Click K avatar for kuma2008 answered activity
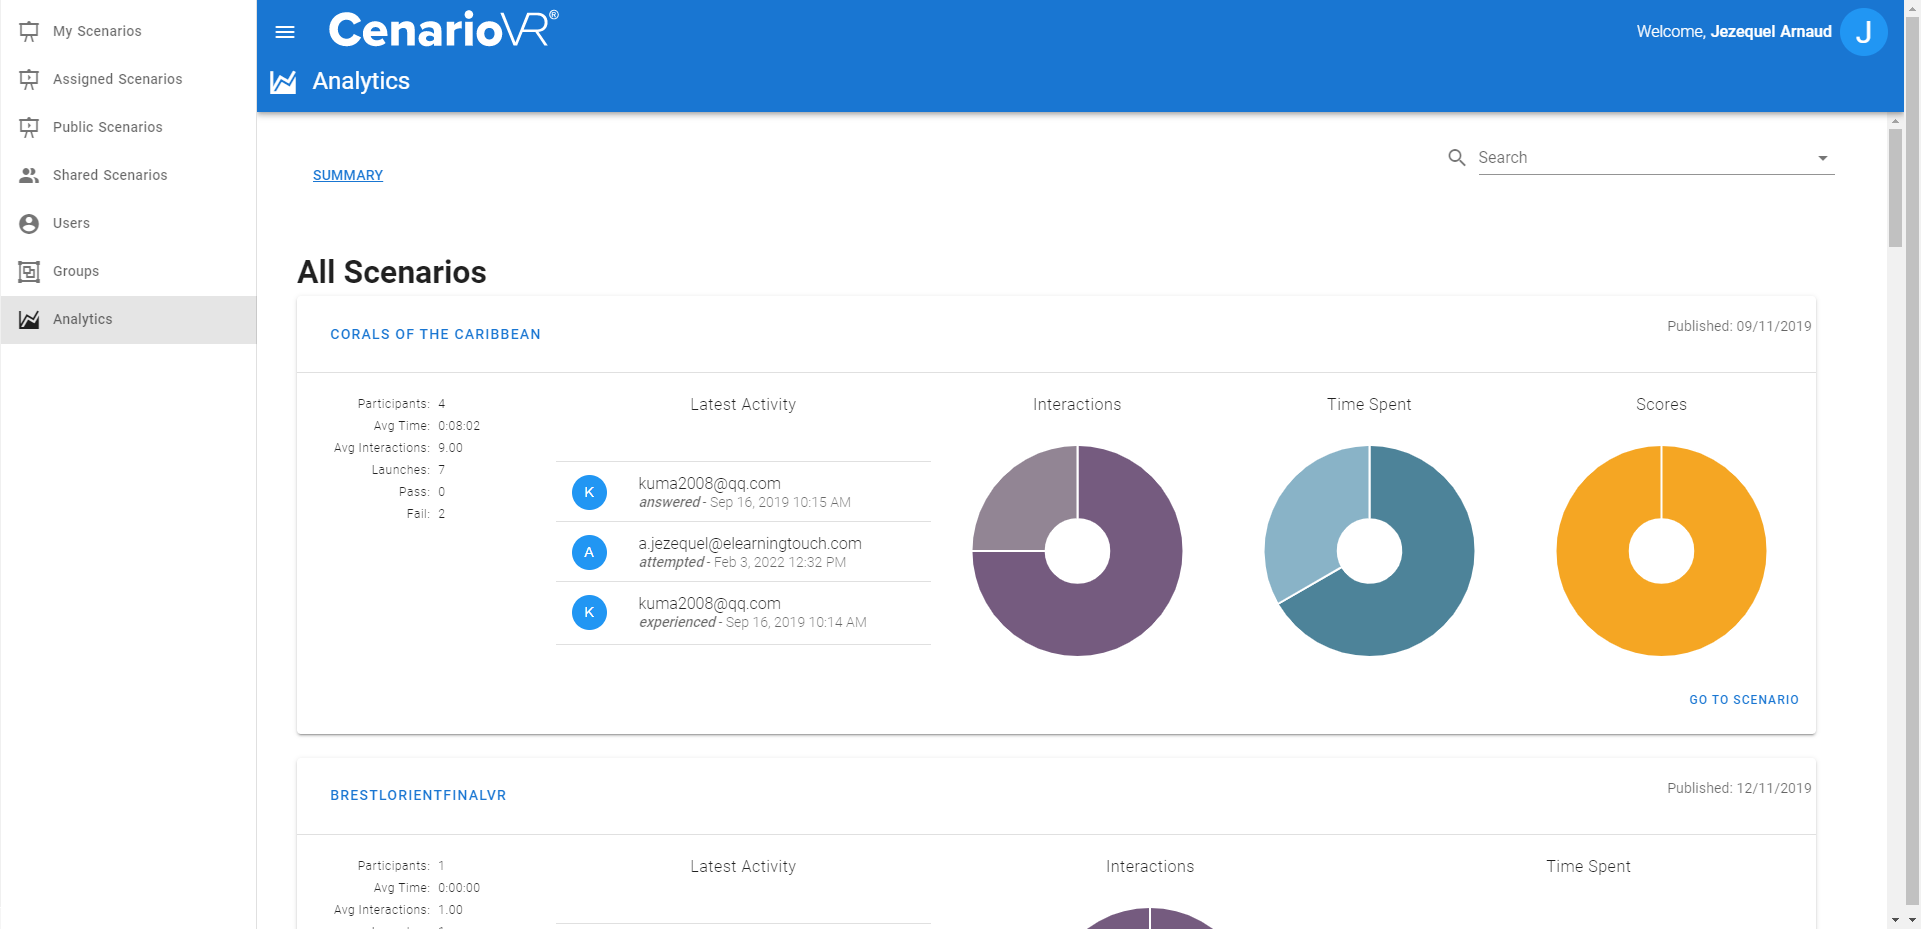The height and width of the screenshot is (929, 1921). pos(589,492)
